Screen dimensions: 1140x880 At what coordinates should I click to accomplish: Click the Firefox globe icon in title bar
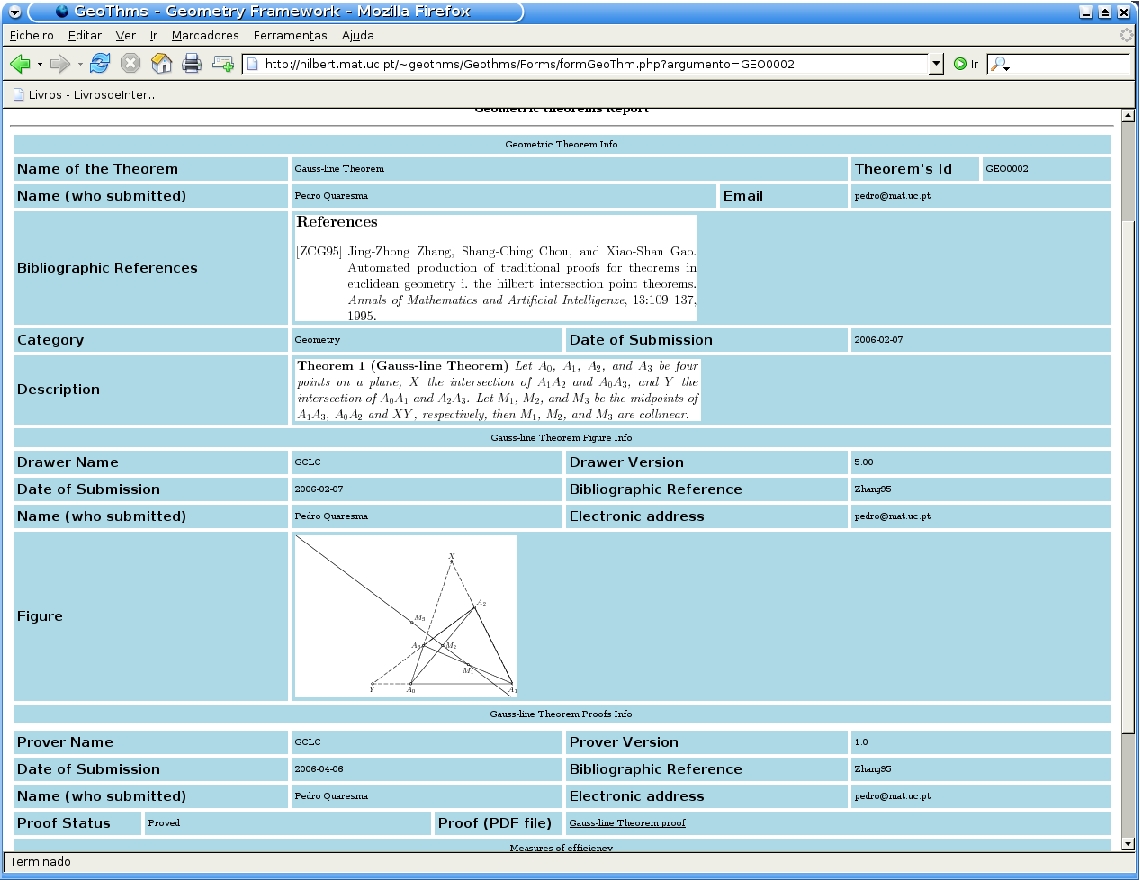pos(62,11)
